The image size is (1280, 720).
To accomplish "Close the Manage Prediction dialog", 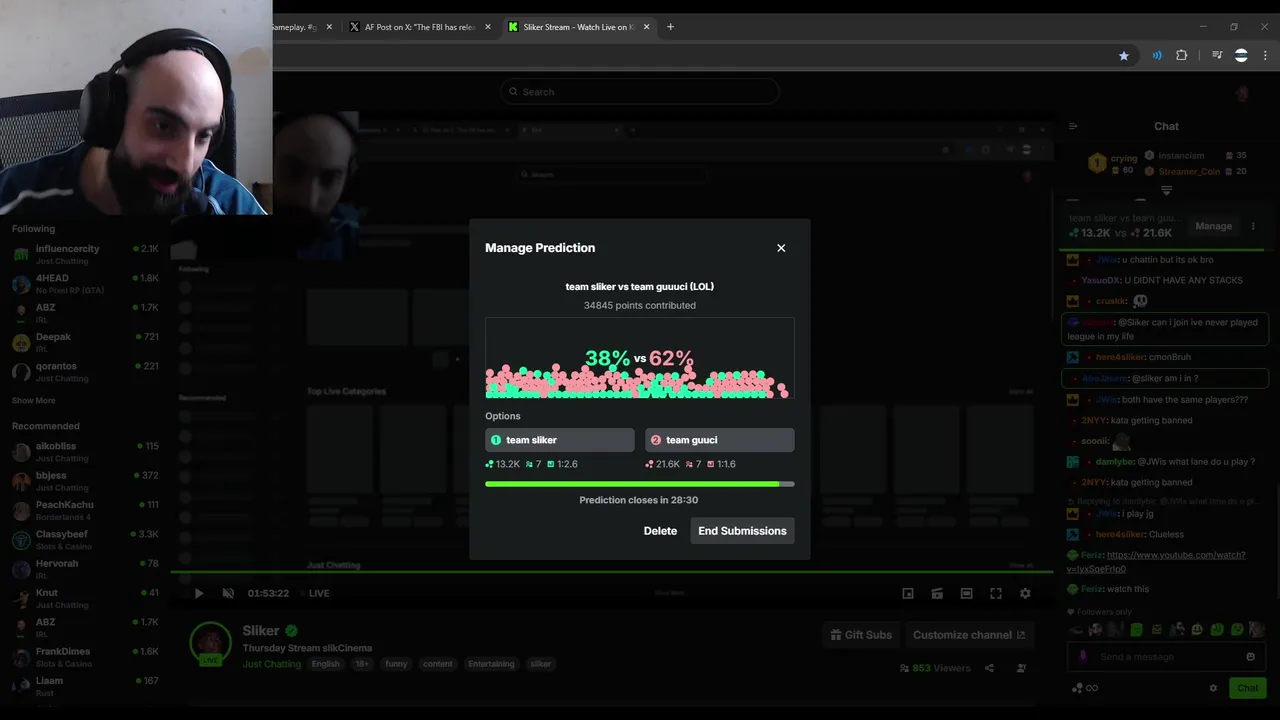I will pos(781,248).
